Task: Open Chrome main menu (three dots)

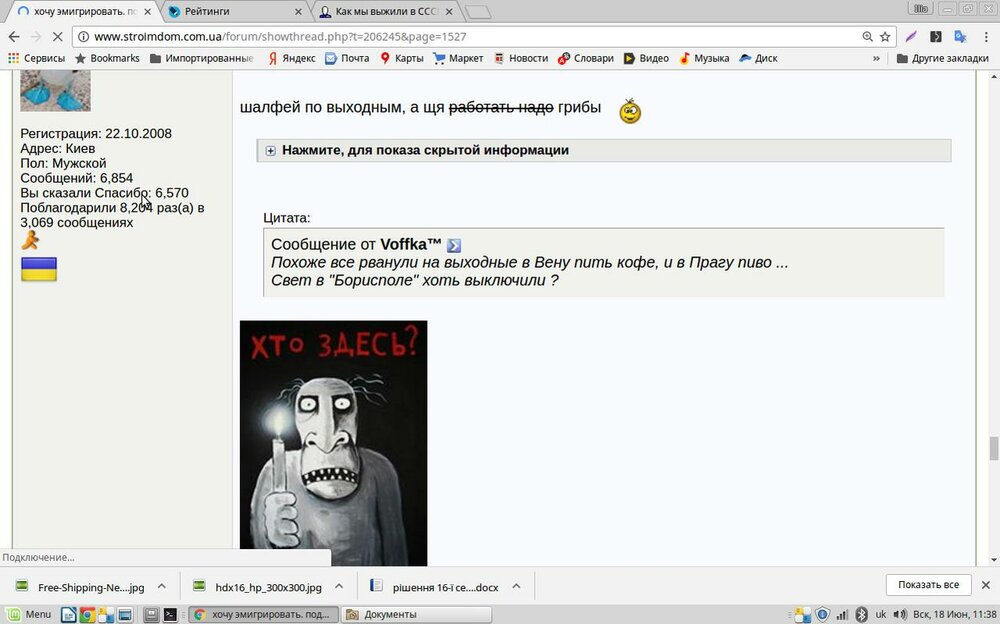Action: [986, 37]
